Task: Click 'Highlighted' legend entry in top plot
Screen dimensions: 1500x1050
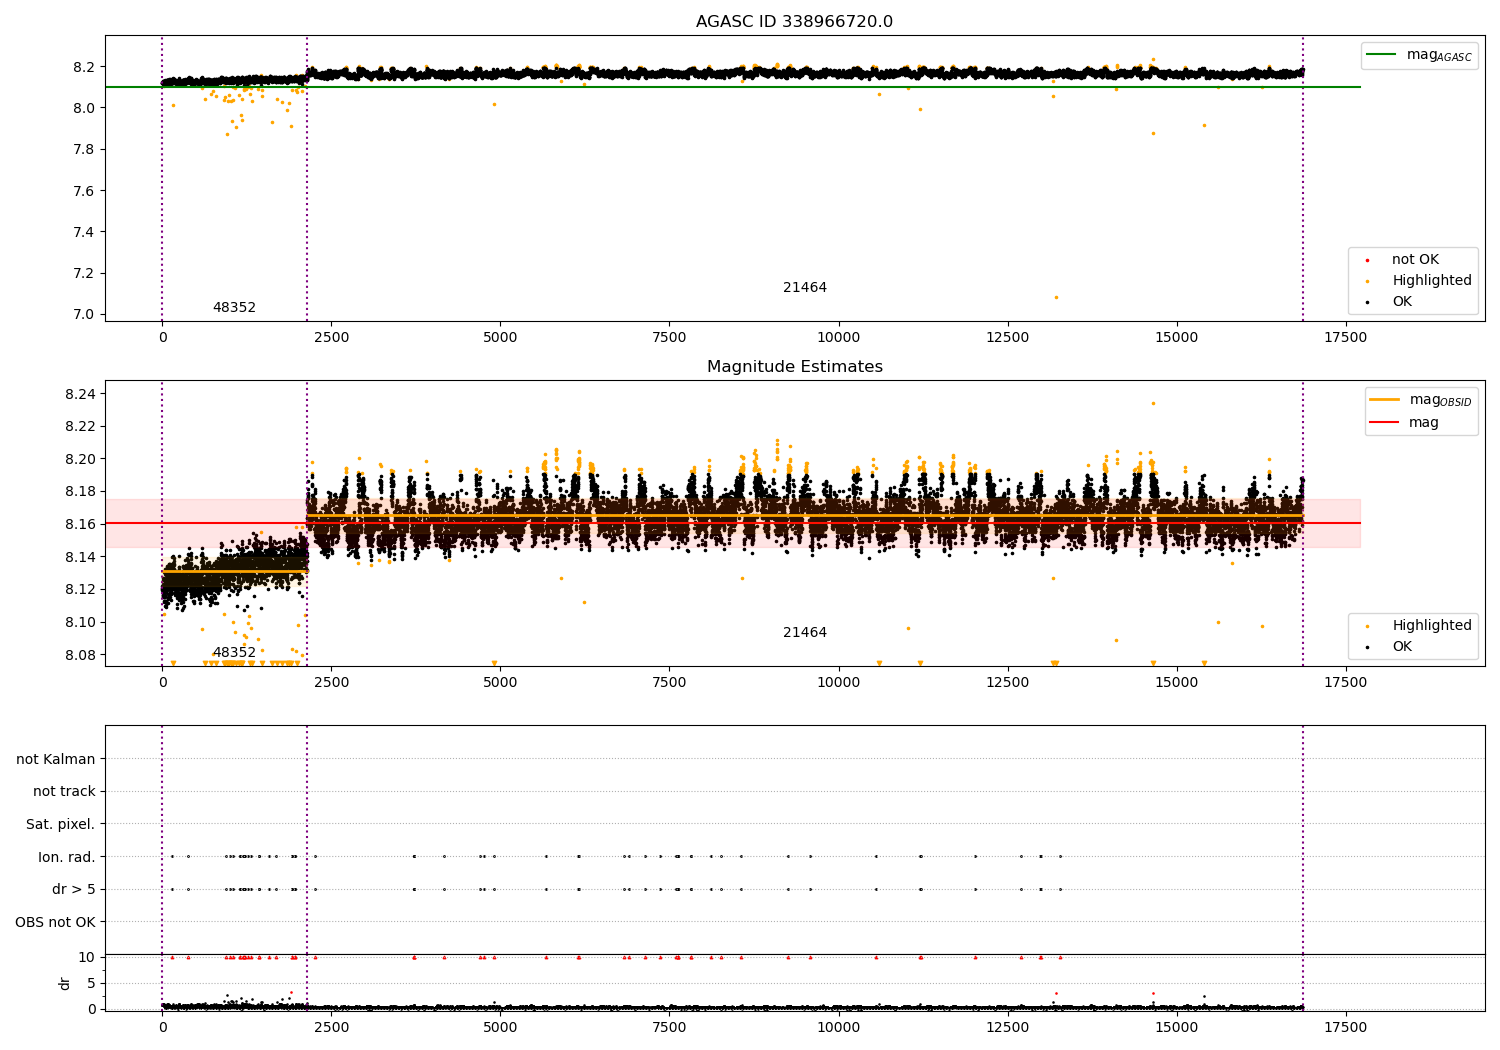Action: tap(1432, 281)
